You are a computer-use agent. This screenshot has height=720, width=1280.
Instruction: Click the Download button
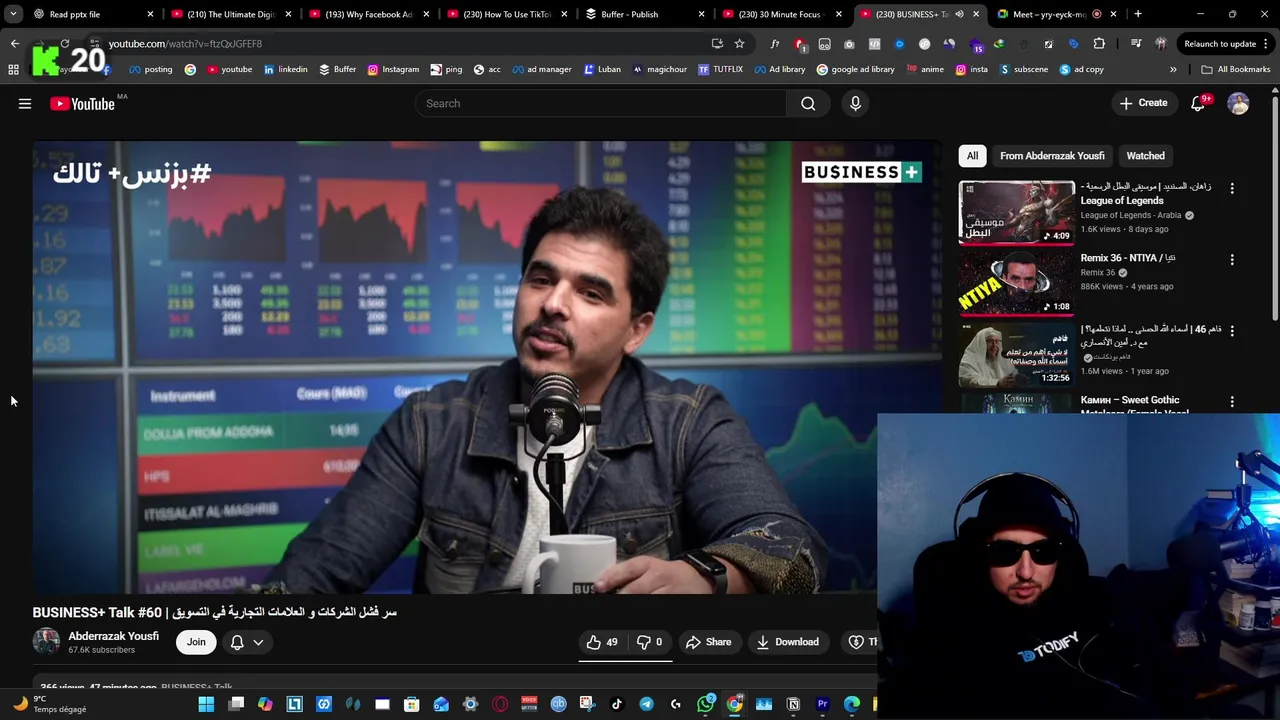point(788,642)
